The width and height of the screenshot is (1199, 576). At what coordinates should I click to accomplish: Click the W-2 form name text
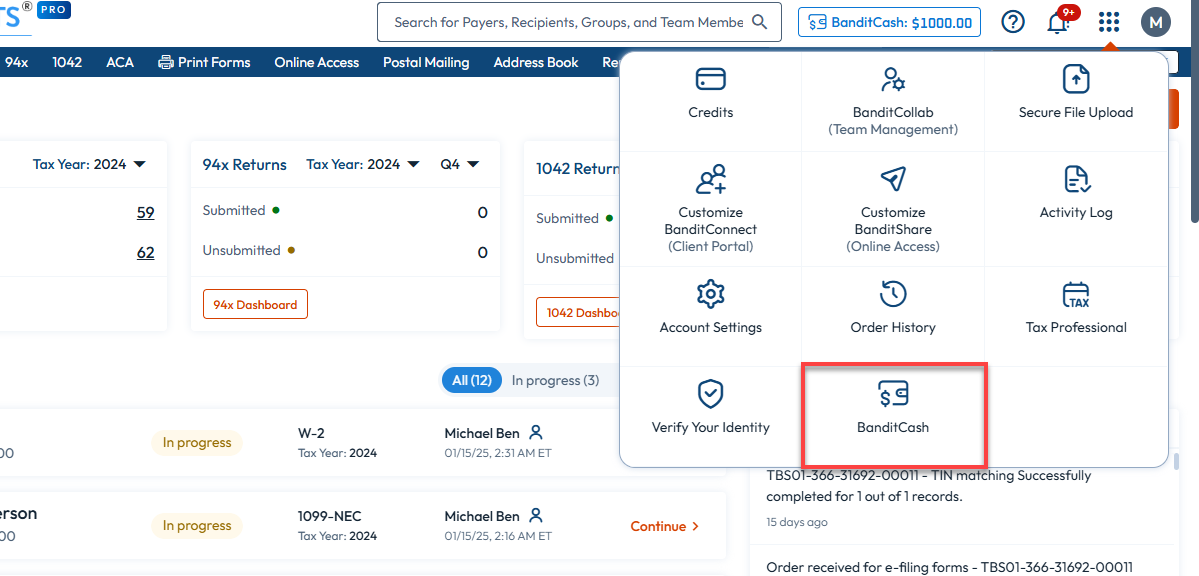[x=311, y=434]
